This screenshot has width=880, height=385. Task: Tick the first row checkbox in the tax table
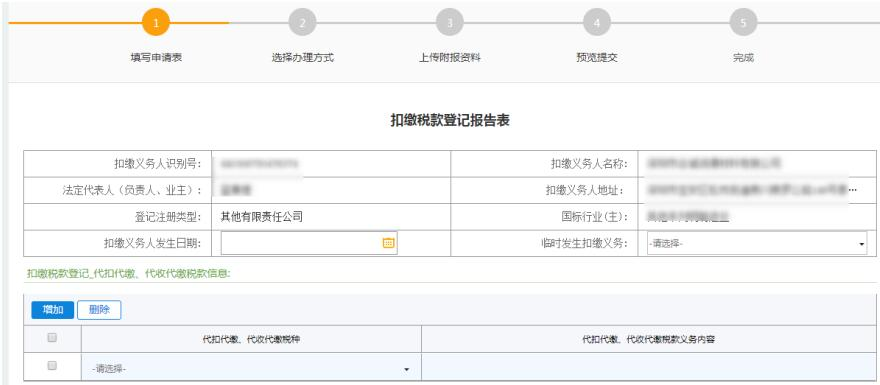point(52,365)
